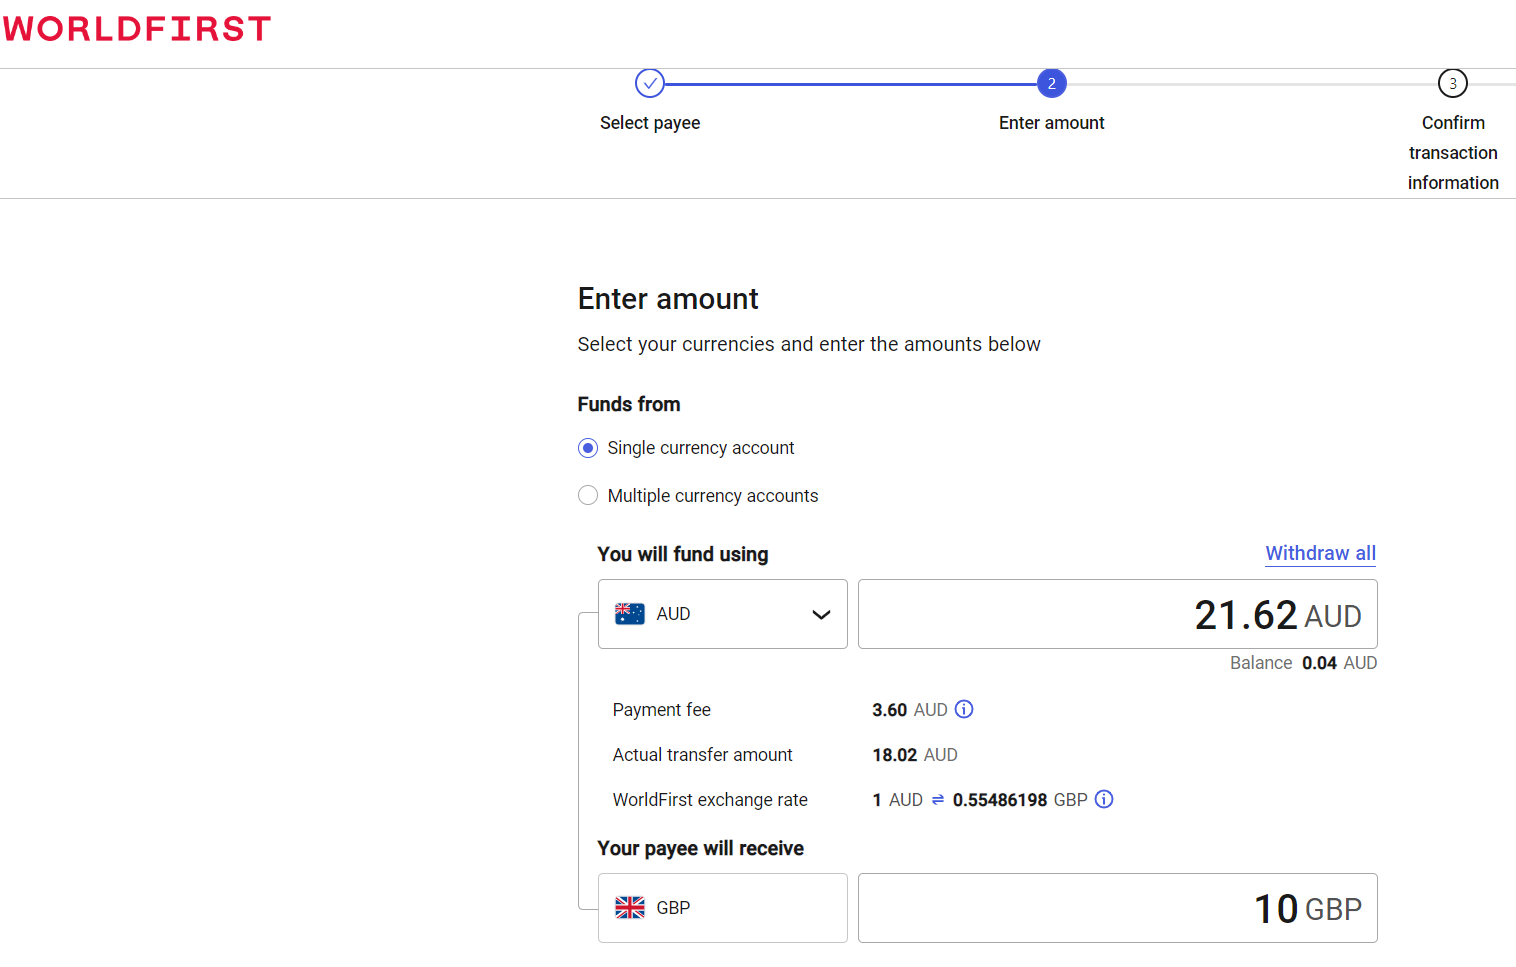Click the UK flag icon
The width and height of the screenshot is (1516, 967).
point(630,908)
